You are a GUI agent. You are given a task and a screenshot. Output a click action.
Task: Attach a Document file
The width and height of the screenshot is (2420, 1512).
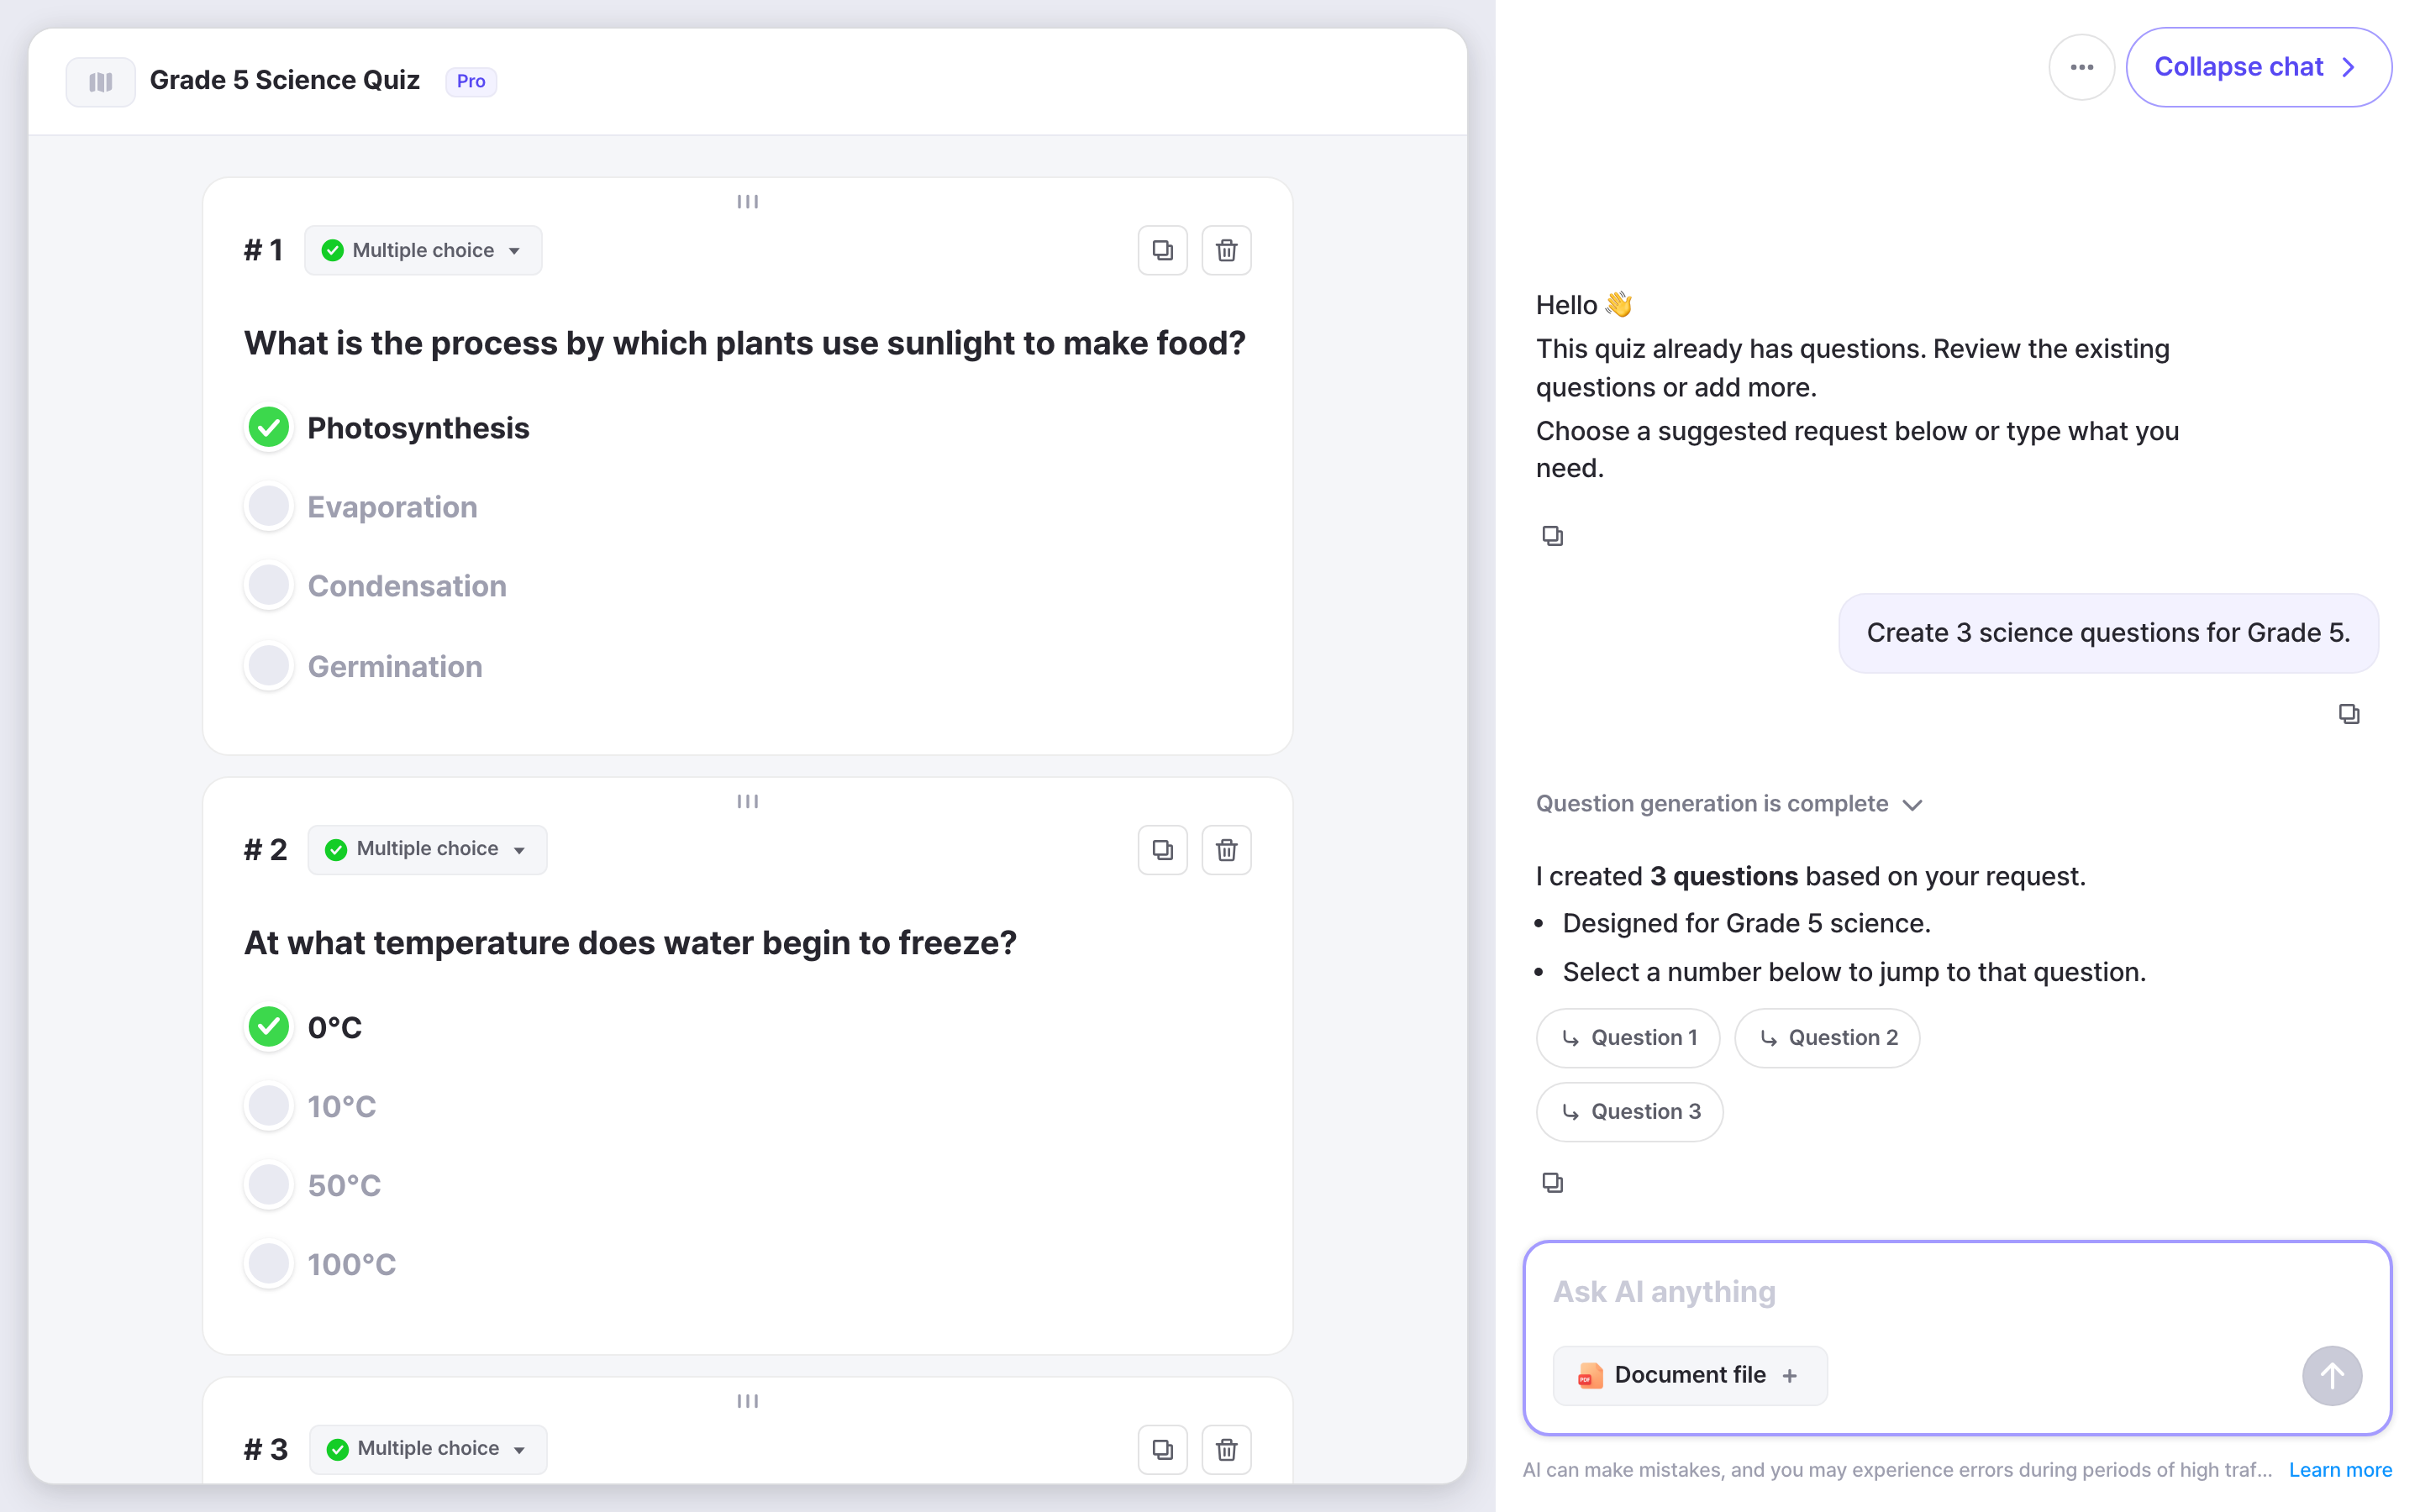(x=1690, y=1376)
